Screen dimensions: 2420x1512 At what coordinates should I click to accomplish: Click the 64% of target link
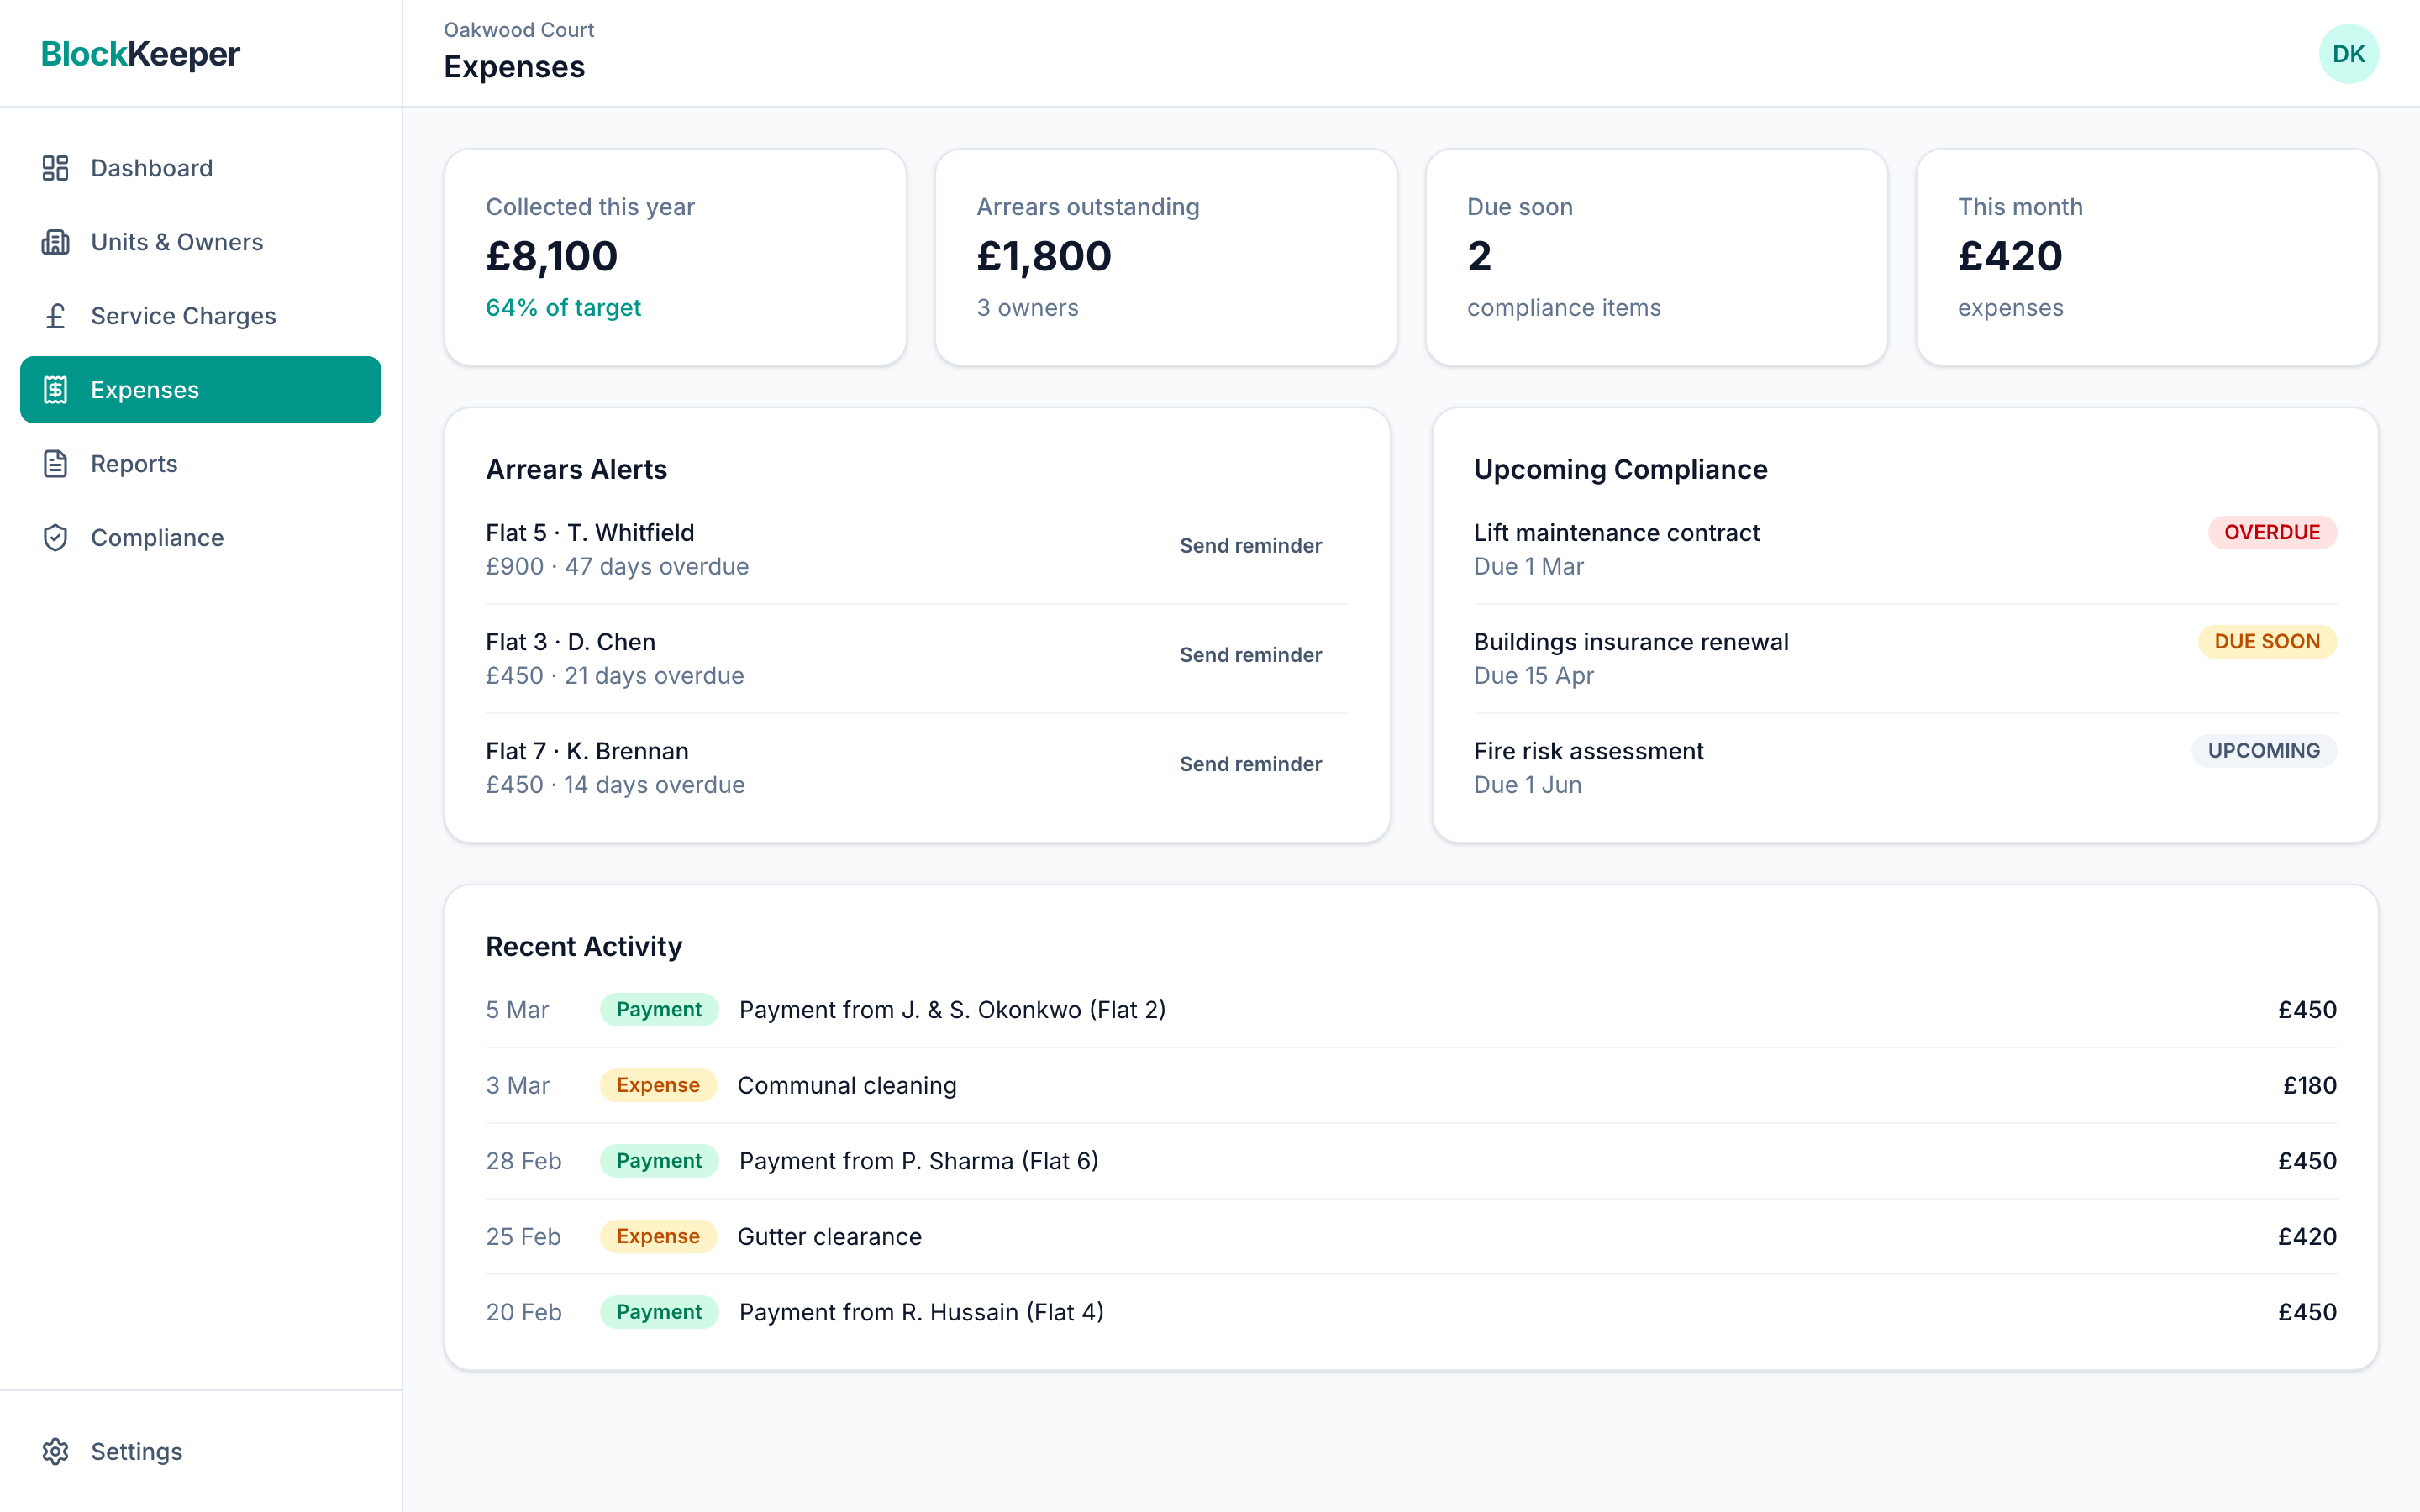tap(563, 307)
